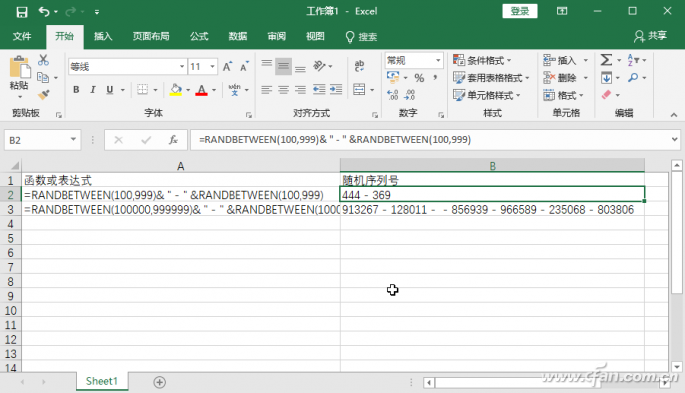Open Sort and Filter tool
This screenshot has width=685, height=393.
click(632, 60)
